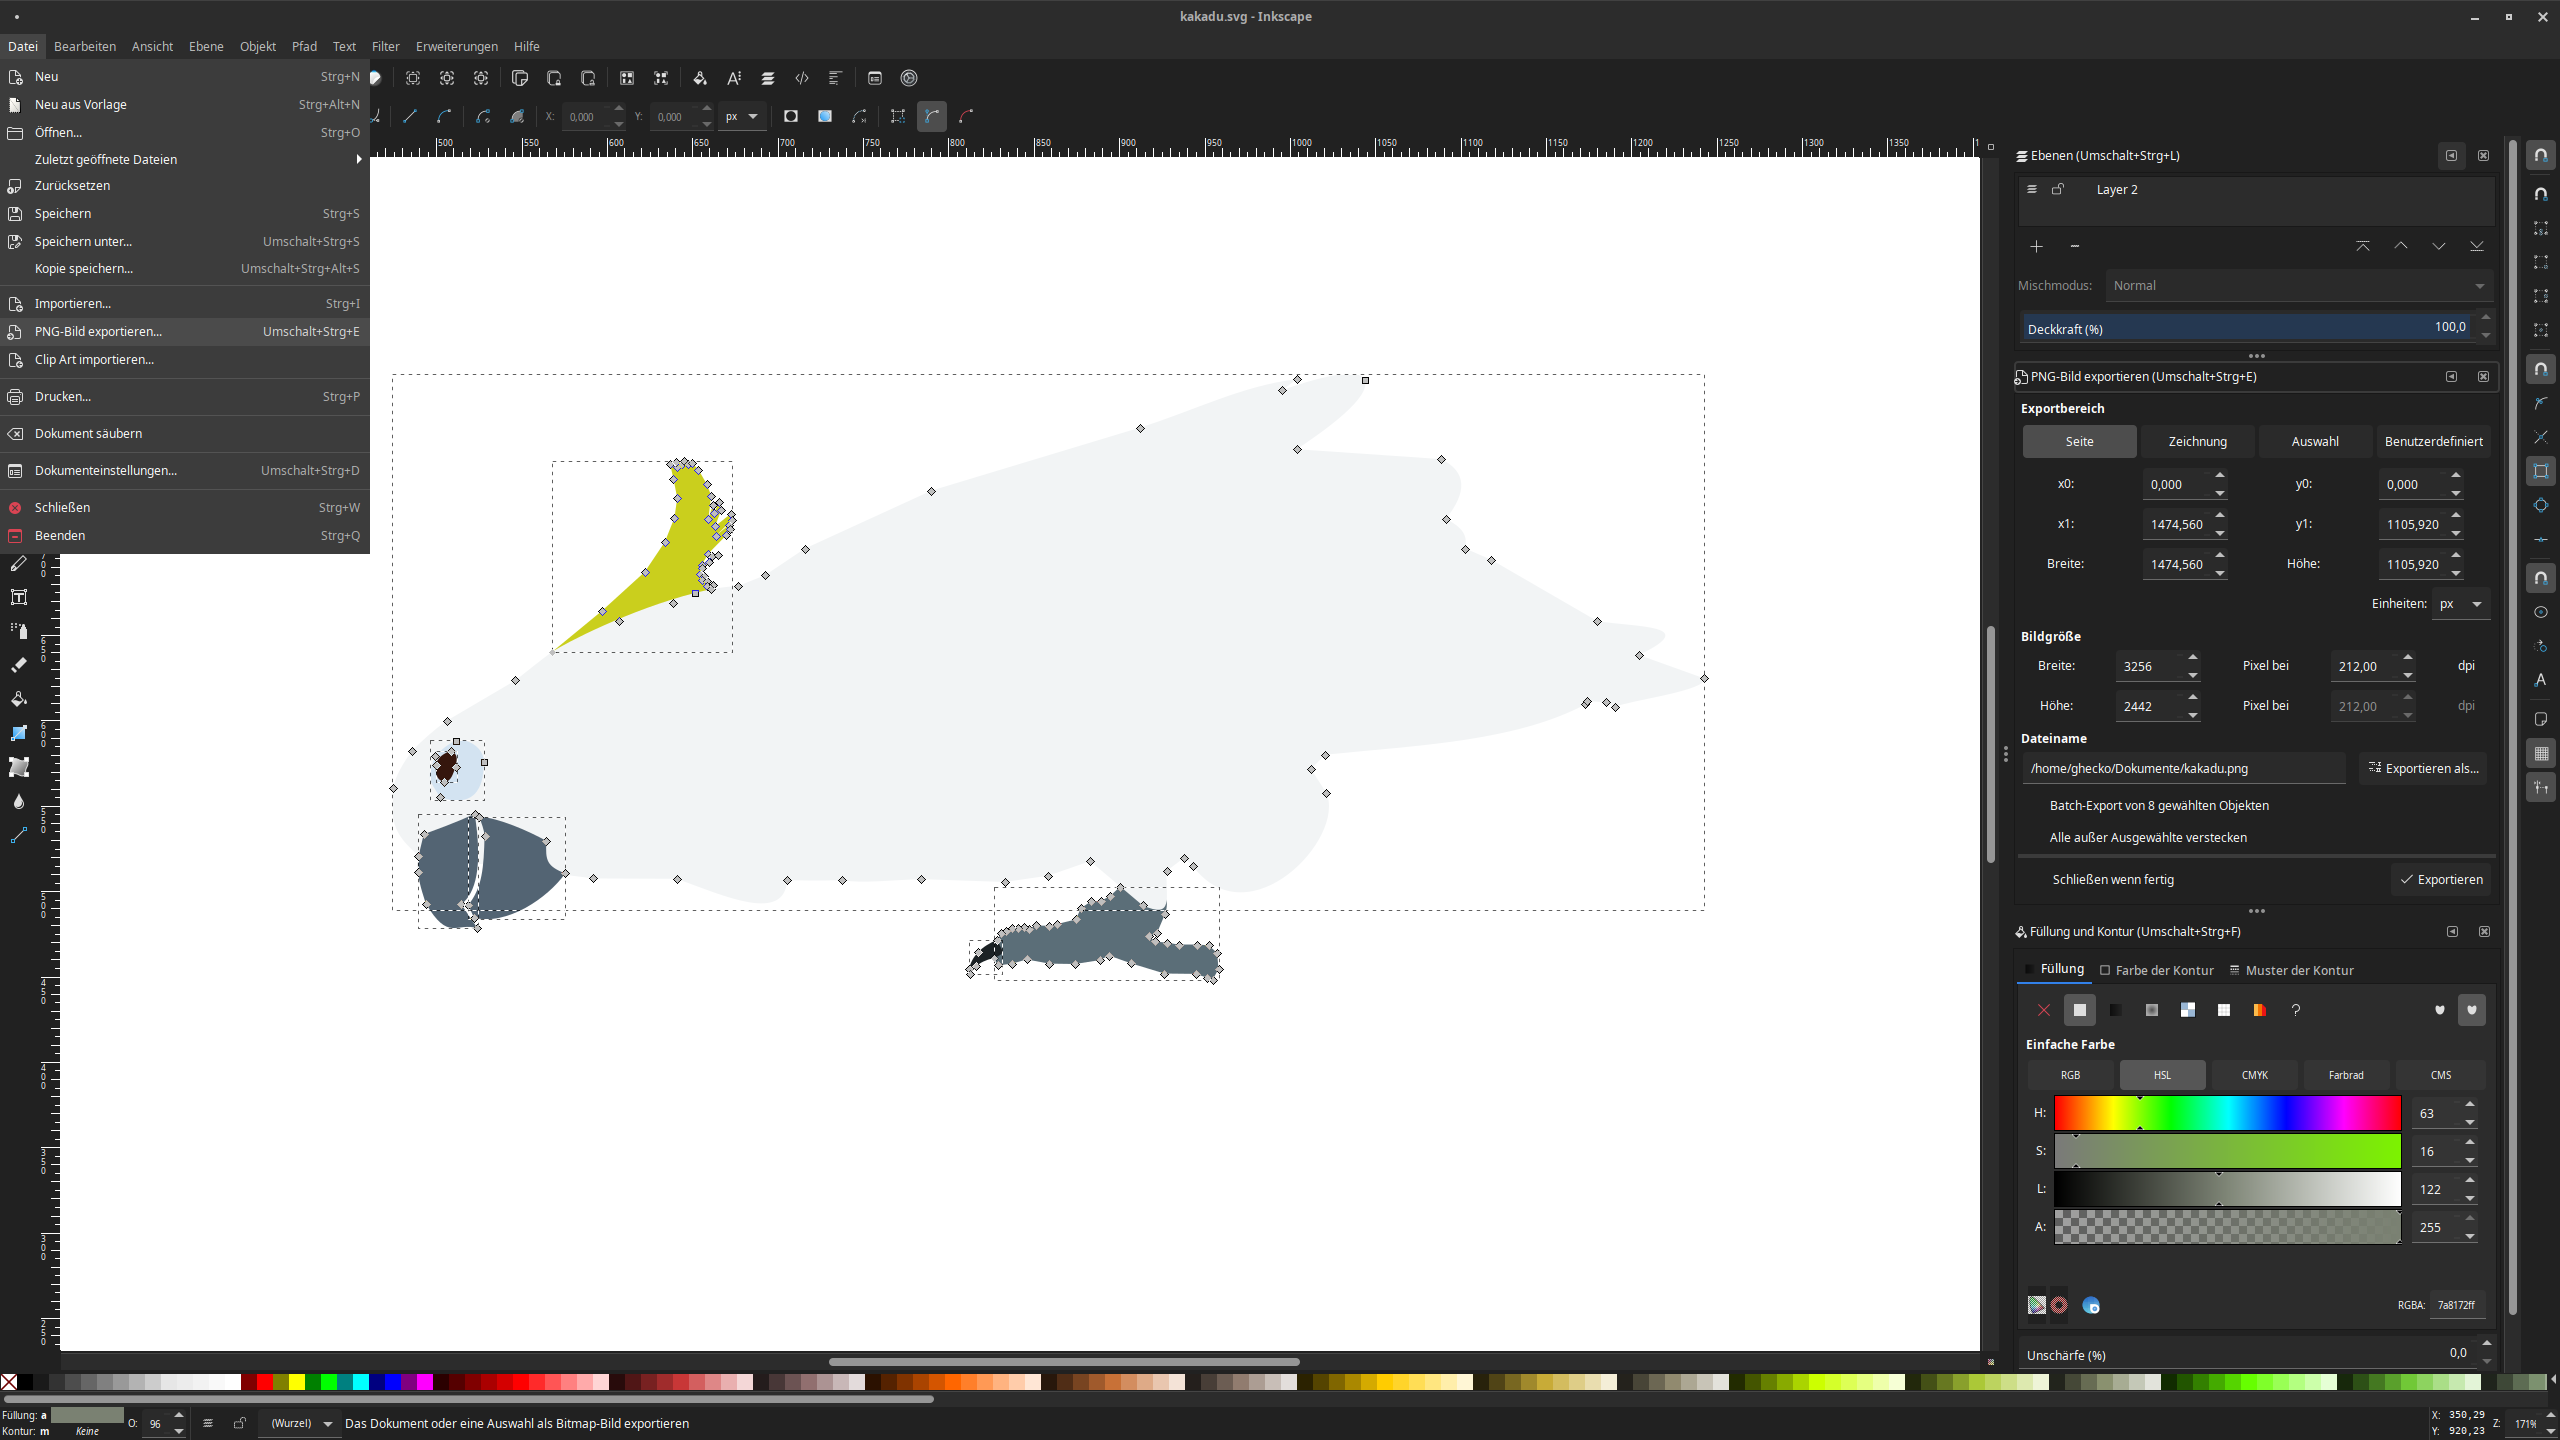Open the Einheiten px units dropdown
The width and height of the screenshot is (2560, 1440).
(2460, 603)
